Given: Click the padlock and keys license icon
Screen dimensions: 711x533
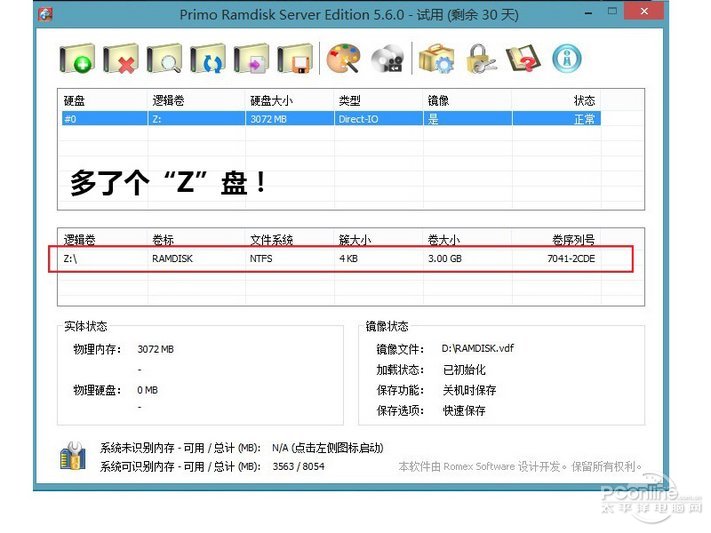Looking at the screenshot, I should coord(481,58).
